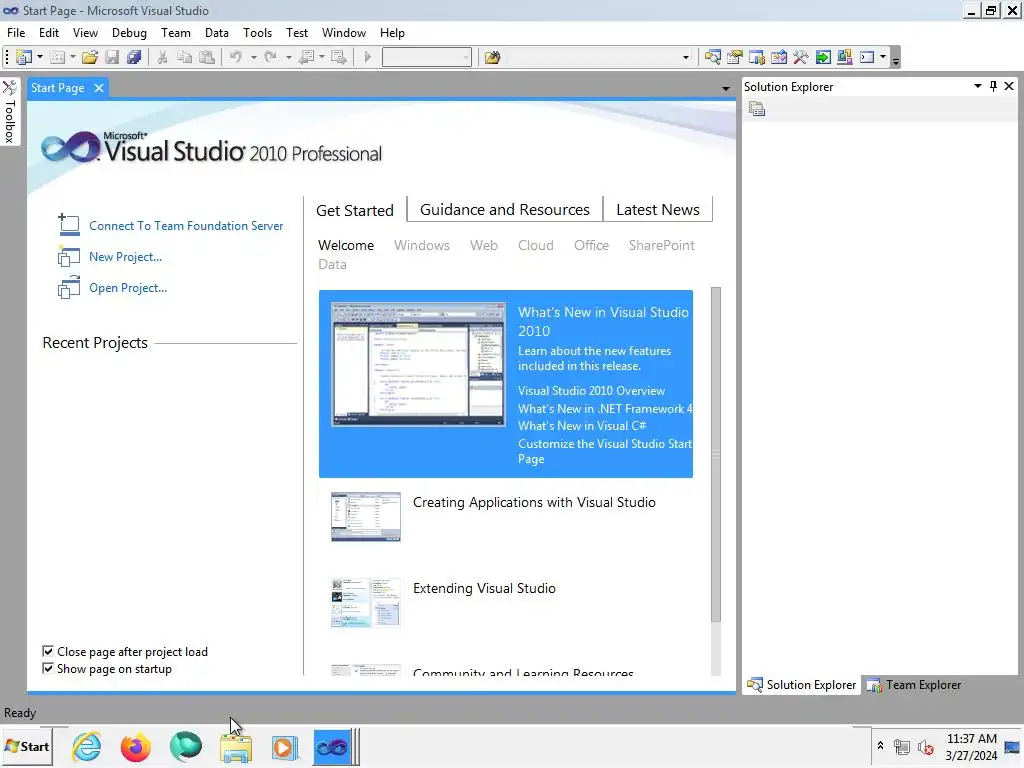The width and height of the screenshot is (1024, 768).
Task: Click the New Project... link
Action: [125, 257]
